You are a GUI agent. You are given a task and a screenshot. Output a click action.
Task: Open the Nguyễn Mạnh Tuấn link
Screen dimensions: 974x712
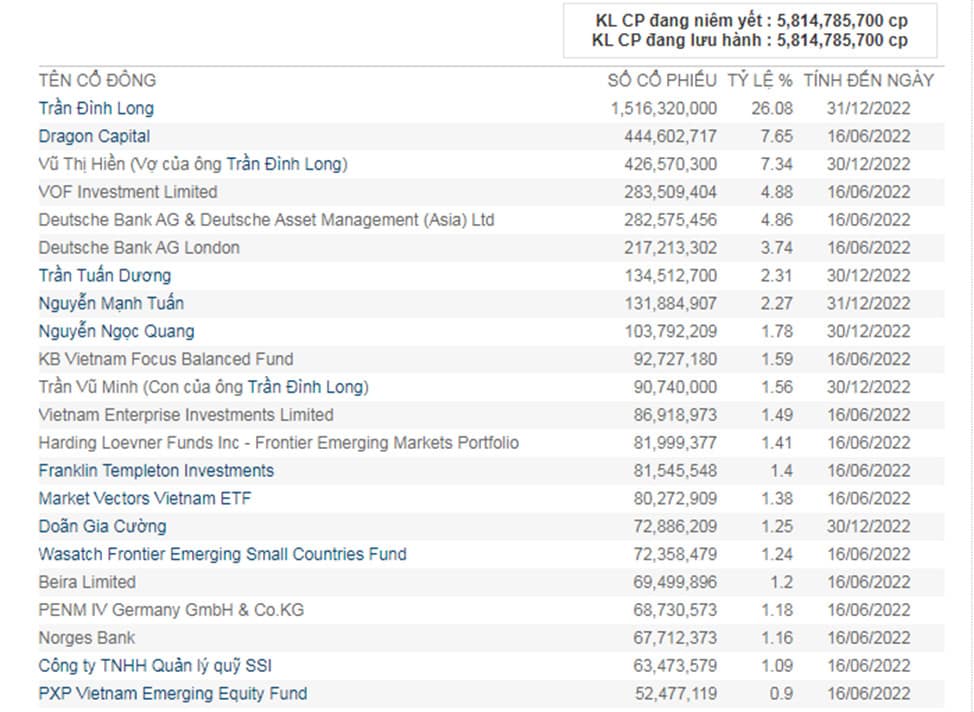tap(111, 303)
